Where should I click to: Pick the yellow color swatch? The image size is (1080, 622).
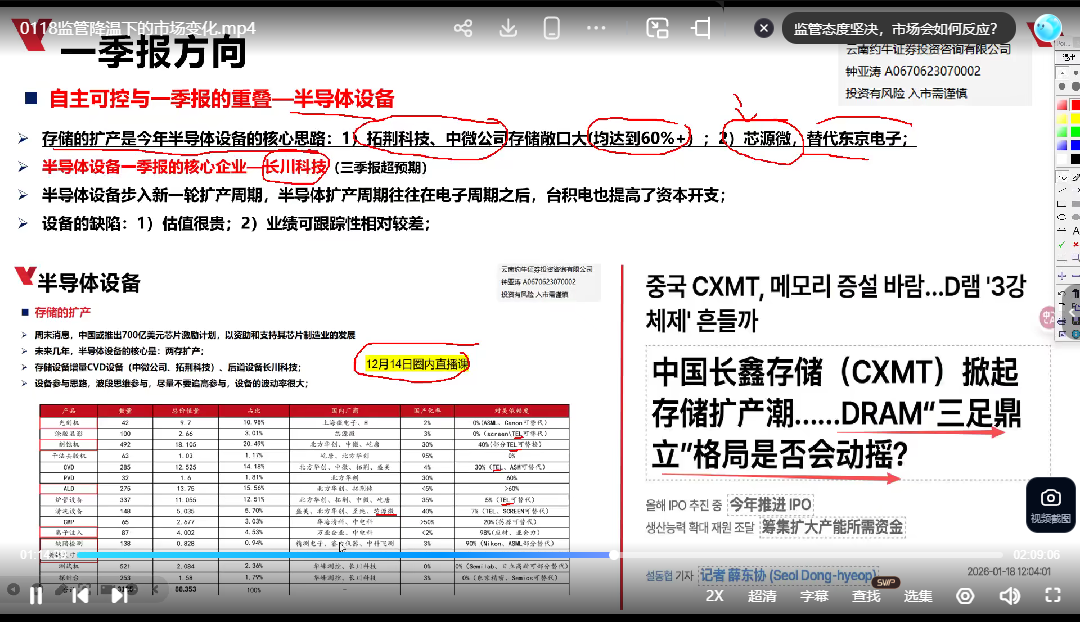[1075, 119]
